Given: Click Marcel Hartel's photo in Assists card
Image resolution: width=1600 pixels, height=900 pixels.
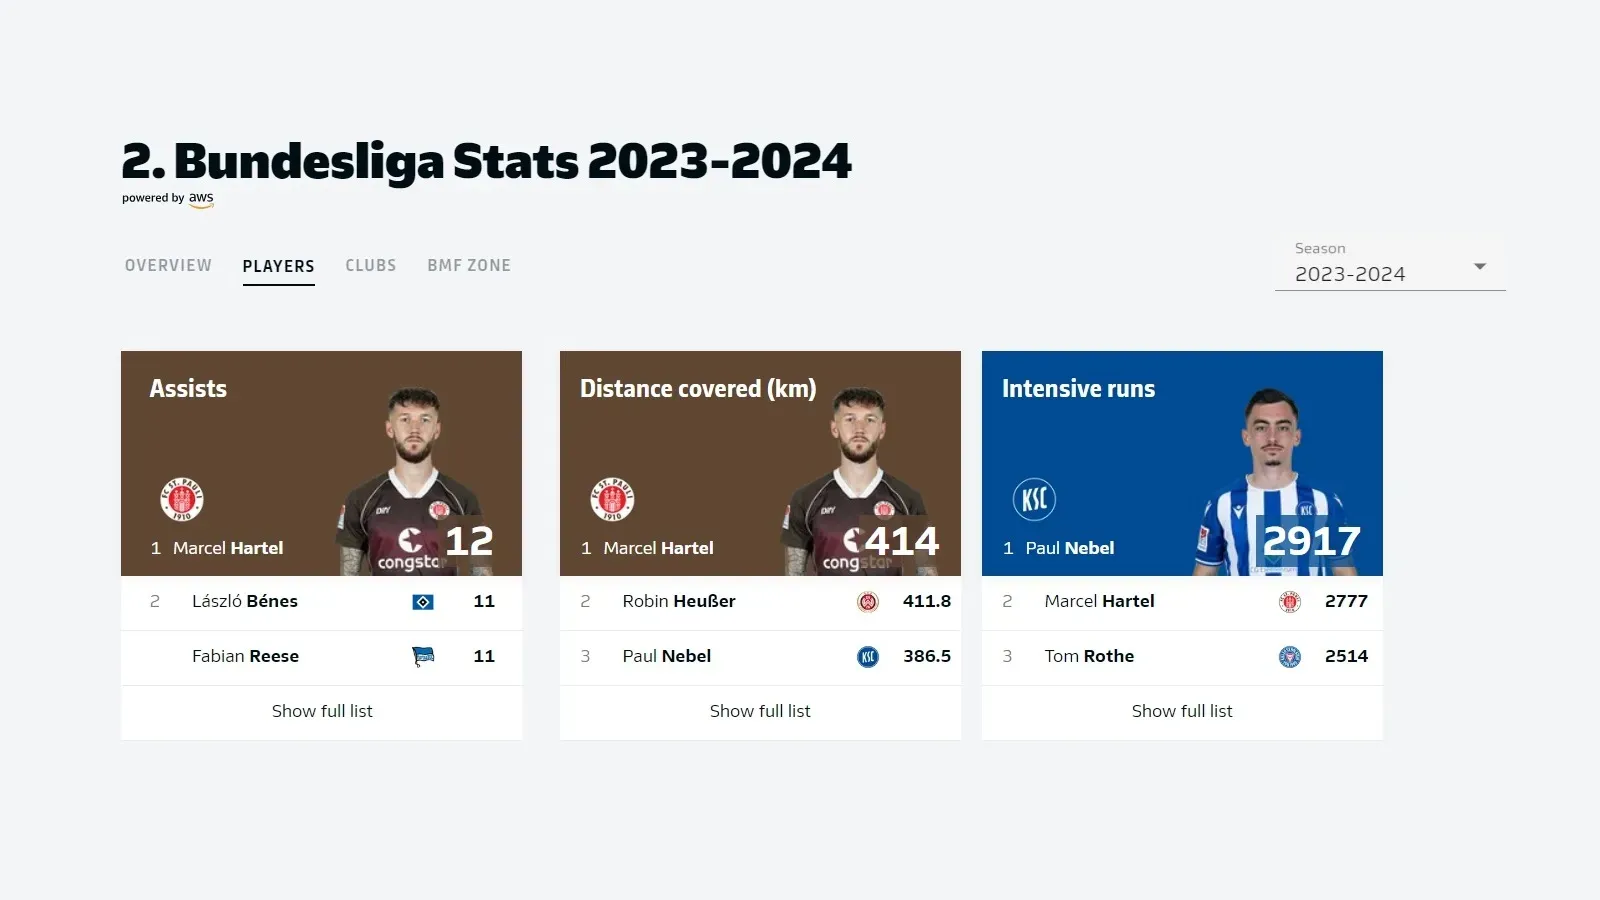Looking at the screenshot, I should coord(413,470).
